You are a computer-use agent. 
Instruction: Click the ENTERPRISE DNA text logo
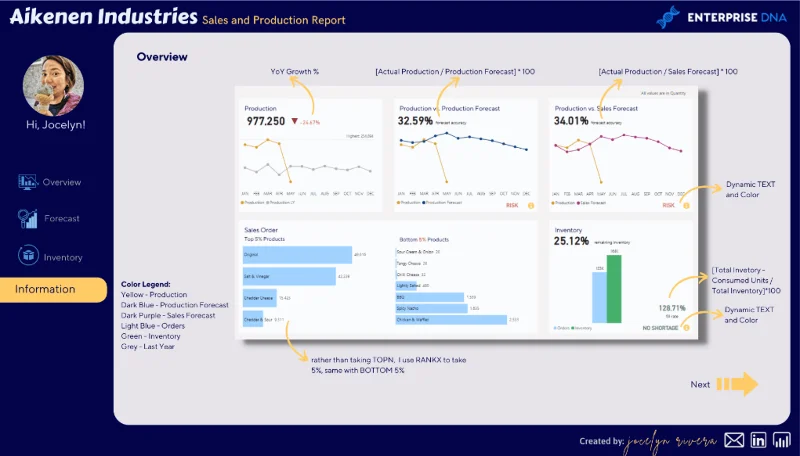point(737,17)
